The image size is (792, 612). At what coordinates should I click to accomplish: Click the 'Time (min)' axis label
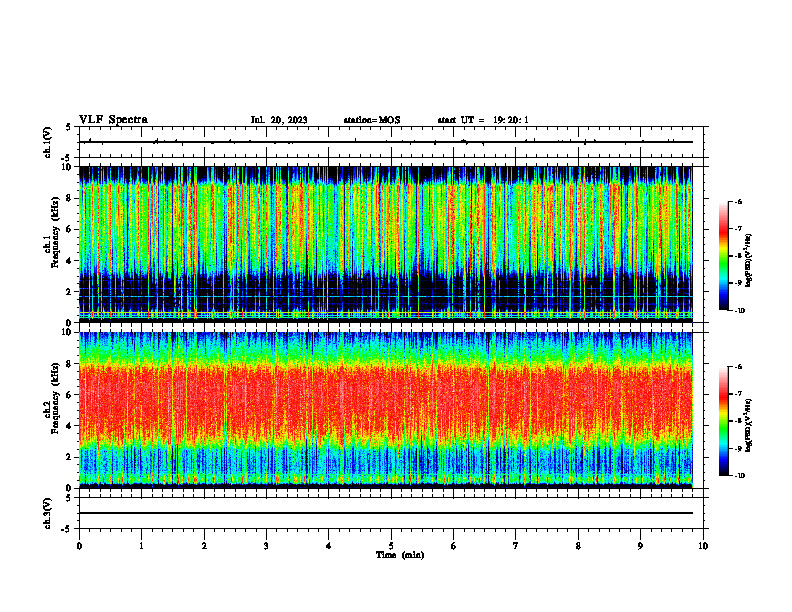coord(400,555)
